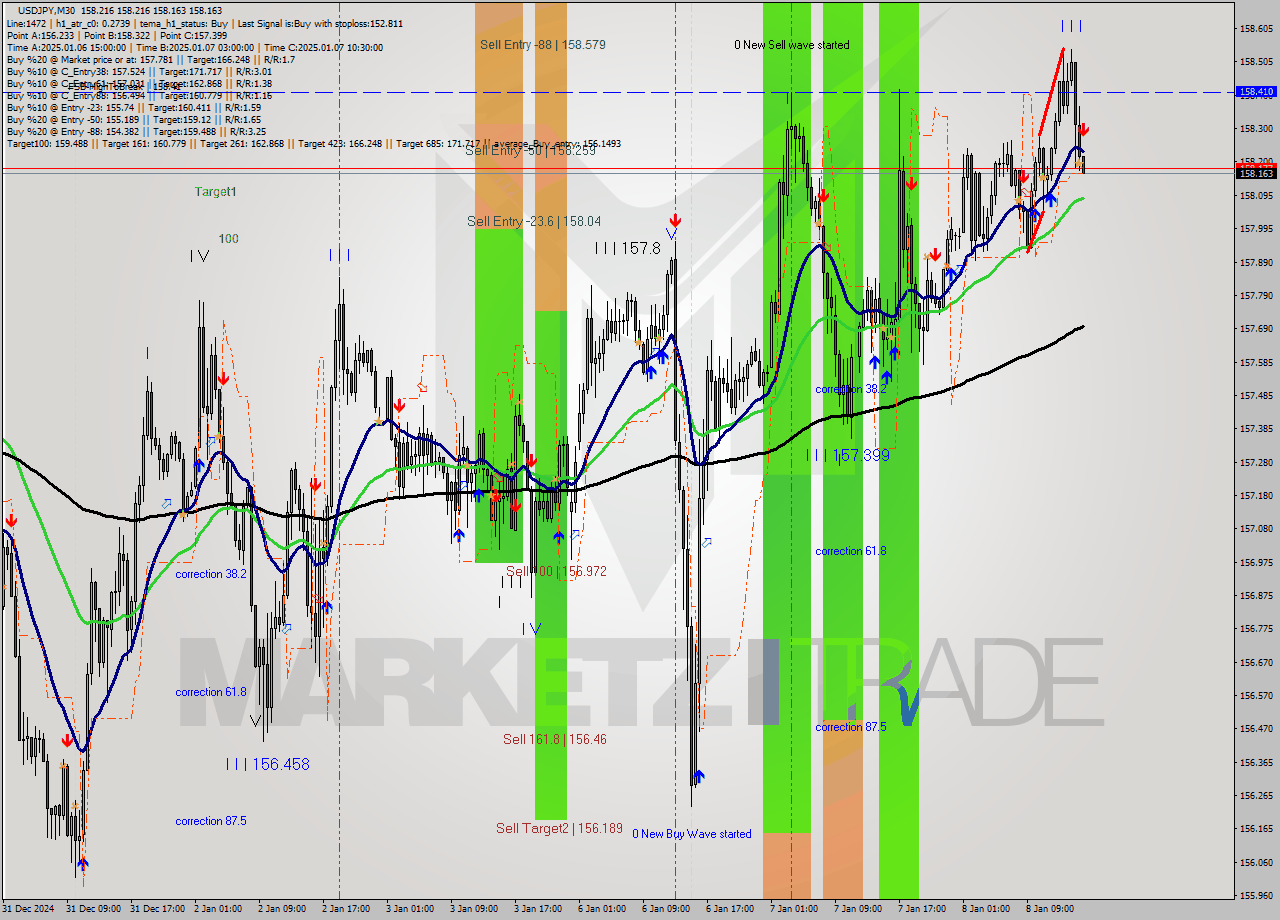Image resolution: width=1280 pixels, height=920 pixels.
Task: Select the 157.995 price axis value
Action: coord(1257,228)
